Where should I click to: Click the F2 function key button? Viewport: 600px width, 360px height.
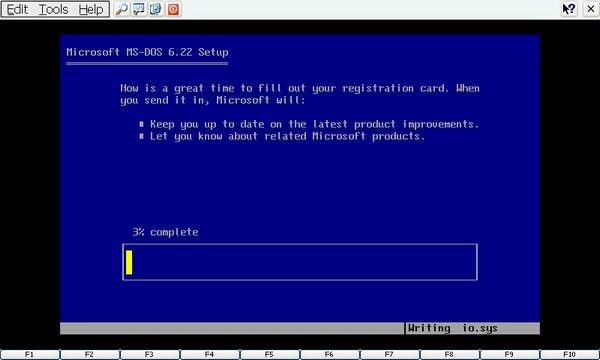(x=90, y=355)
